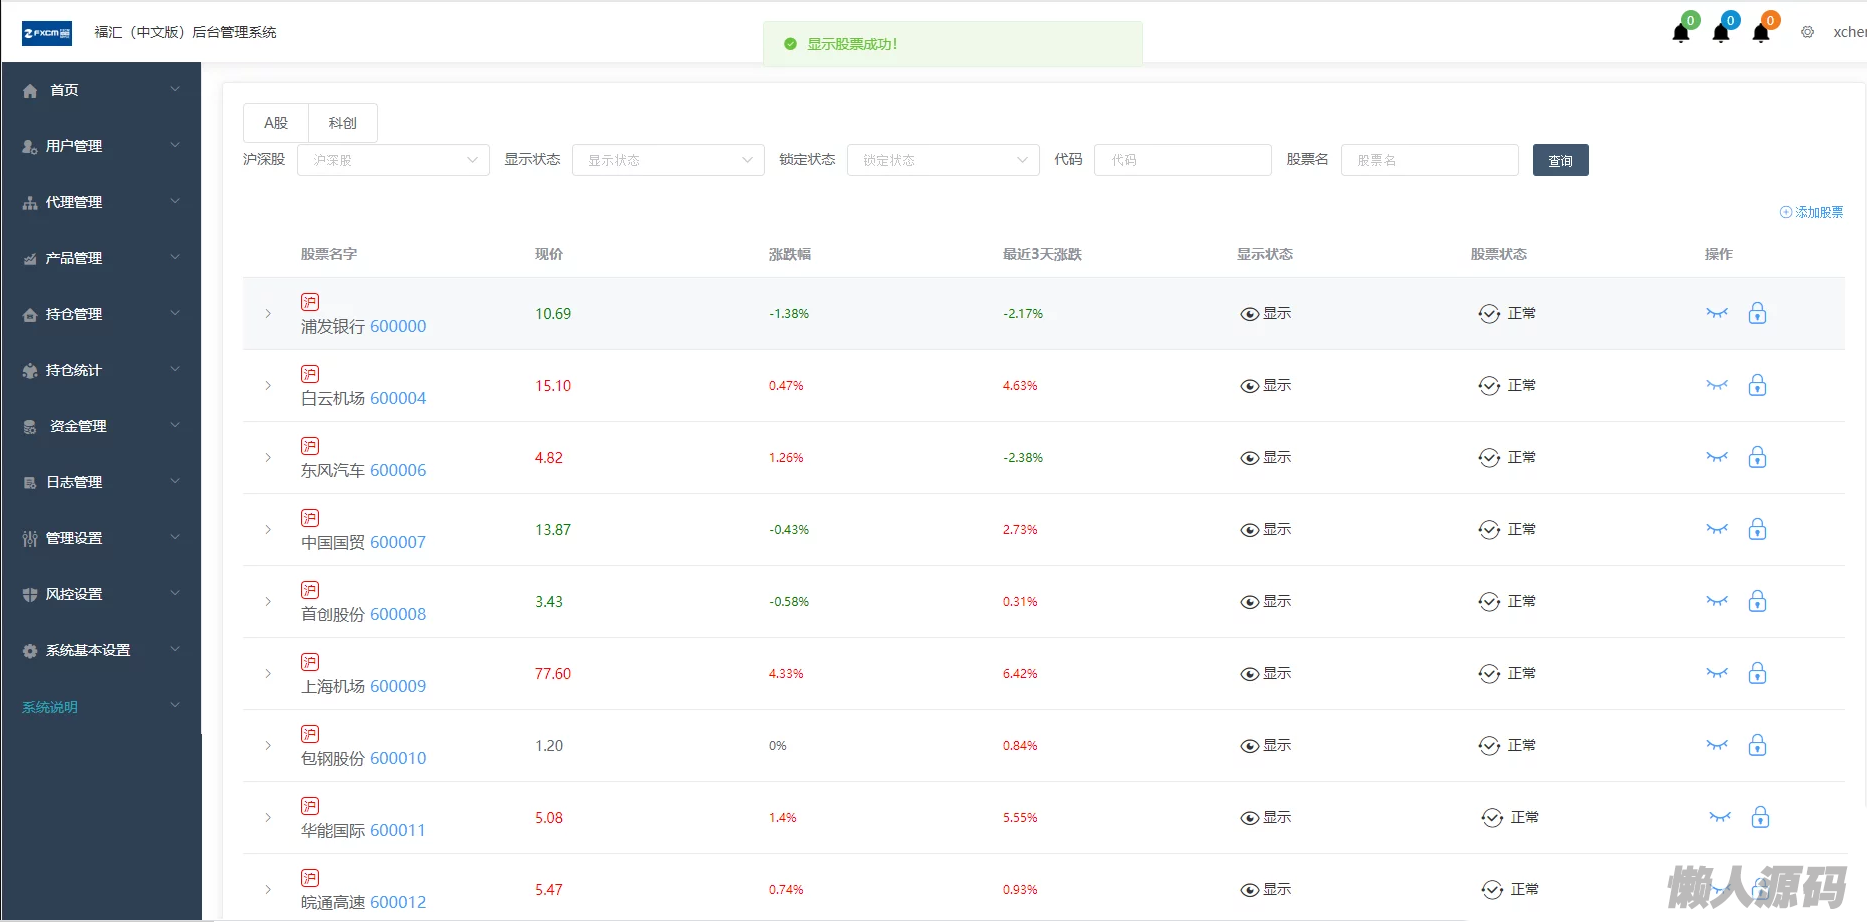Viewport: 1867px width, 922px height.
Task: Toggle 正常 stock status for 华能国际
Action: [1509, 818]
